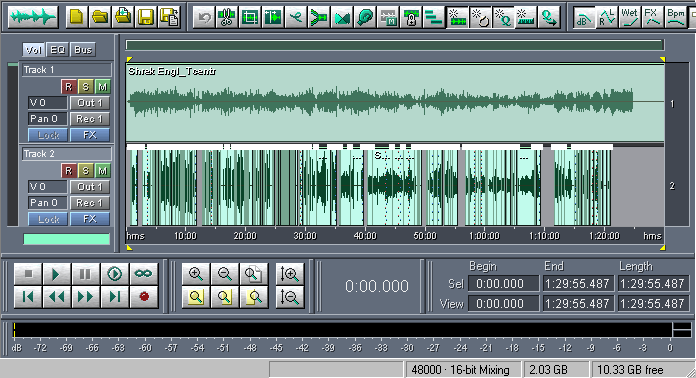Lock Track 1

pyautogui.click(x=48, y=135)
